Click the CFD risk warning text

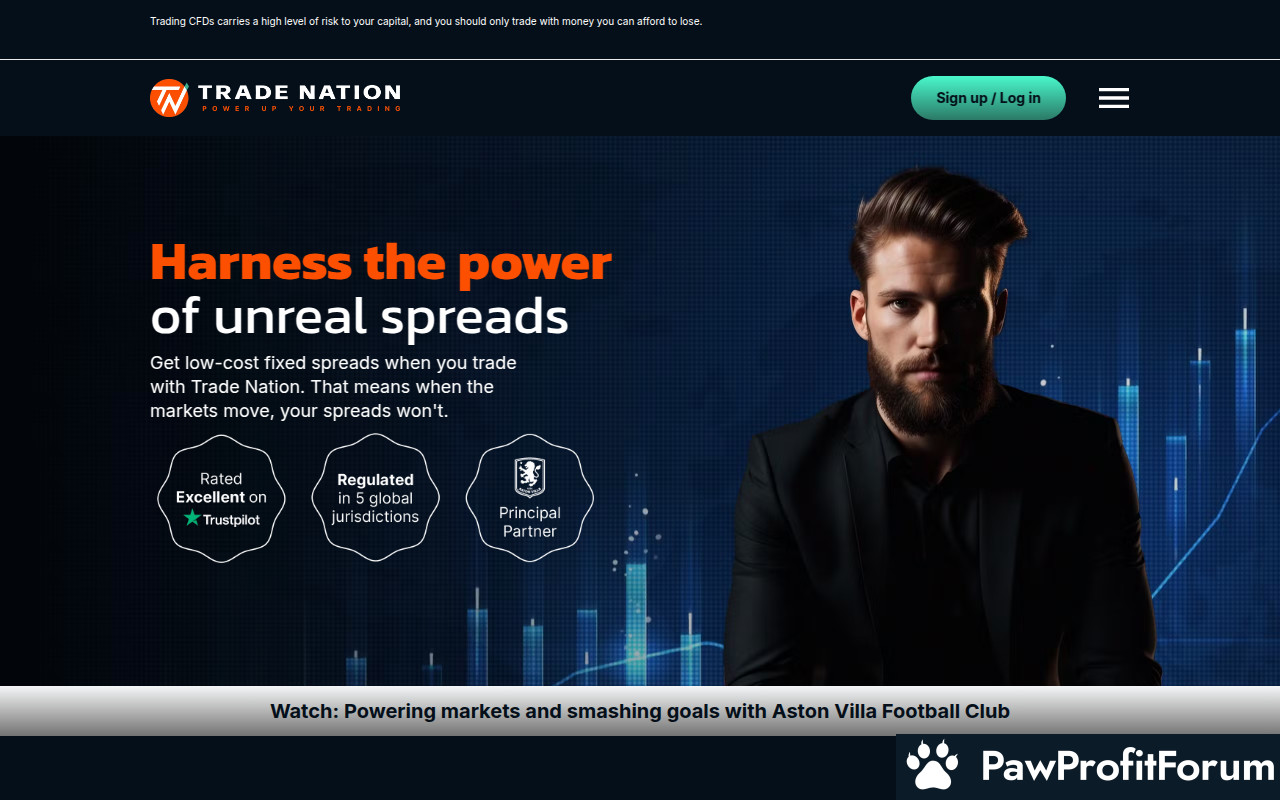tap(426, 21)
